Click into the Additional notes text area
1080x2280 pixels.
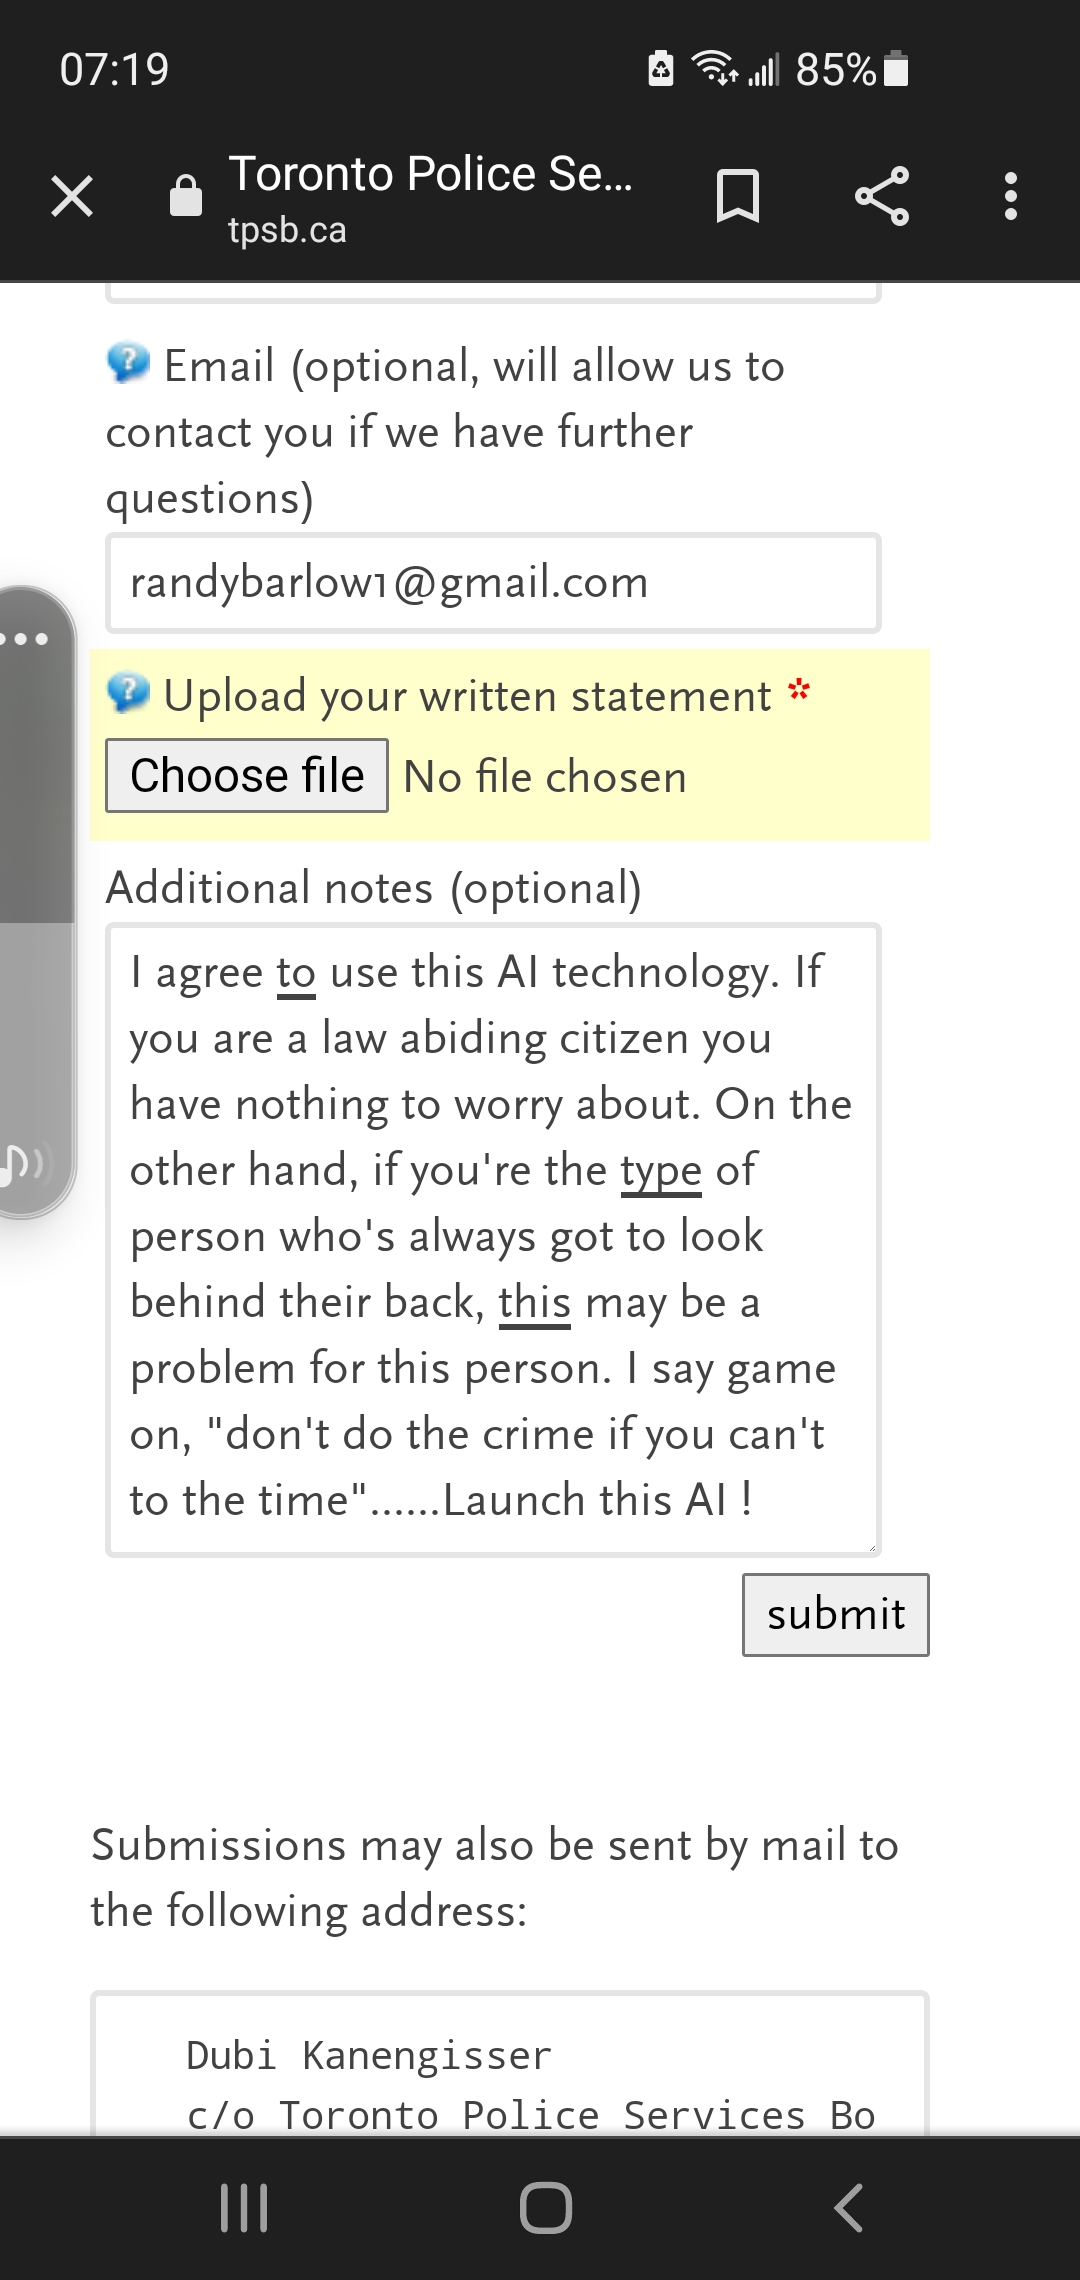(493, 1238)
